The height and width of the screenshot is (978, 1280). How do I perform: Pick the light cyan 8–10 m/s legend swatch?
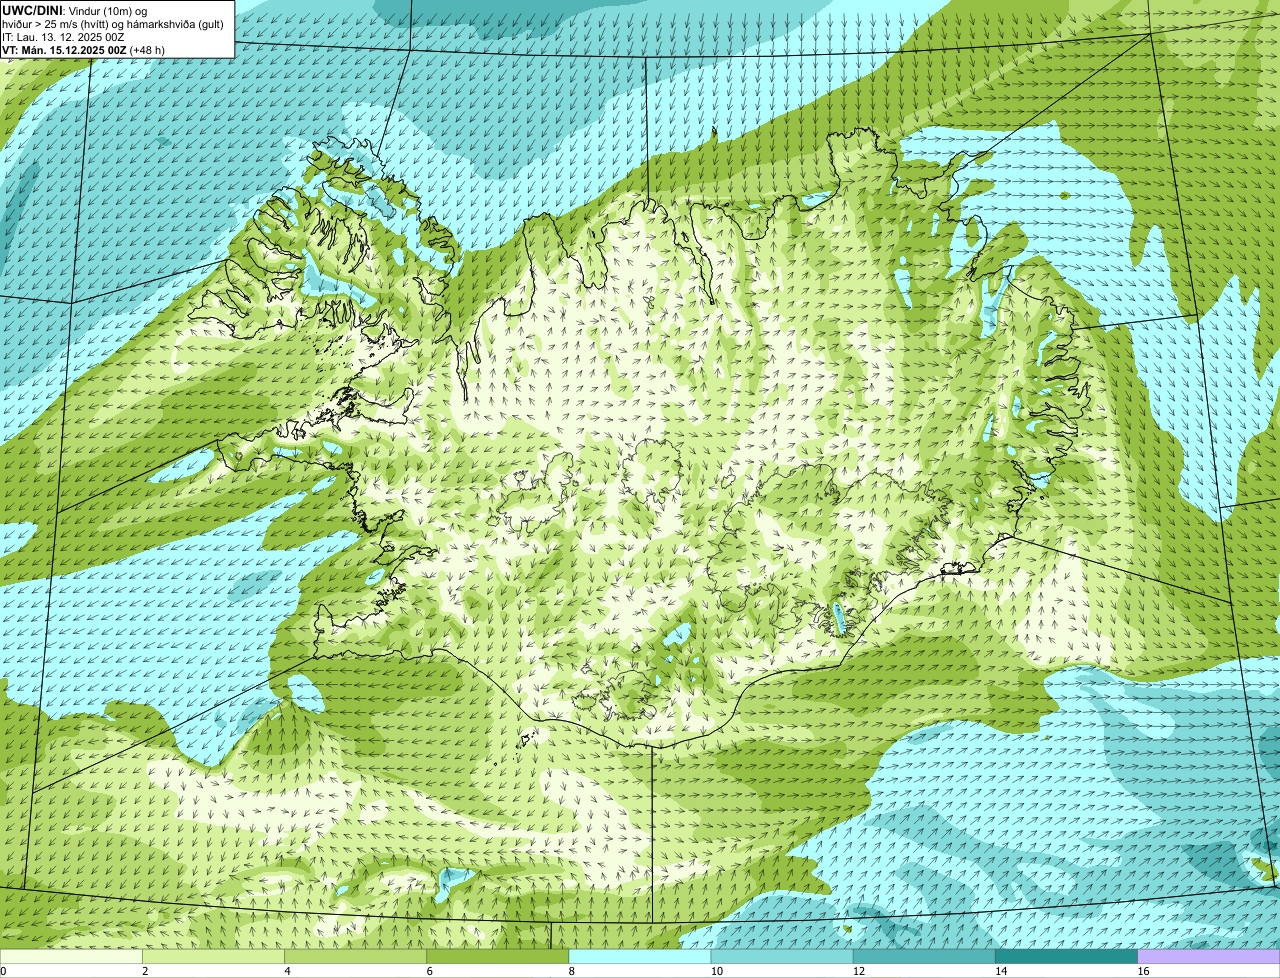[640, 957]
